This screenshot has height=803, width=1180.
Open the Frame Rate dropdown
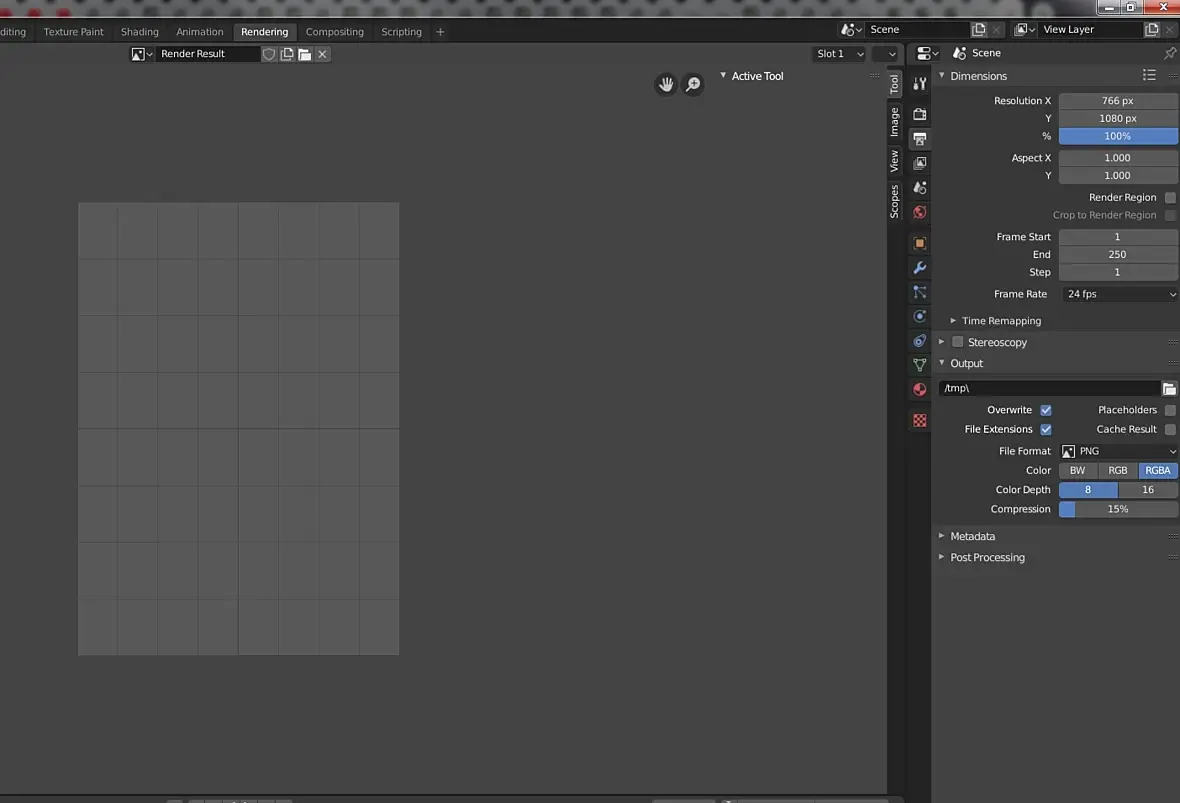click(1119, 294)
